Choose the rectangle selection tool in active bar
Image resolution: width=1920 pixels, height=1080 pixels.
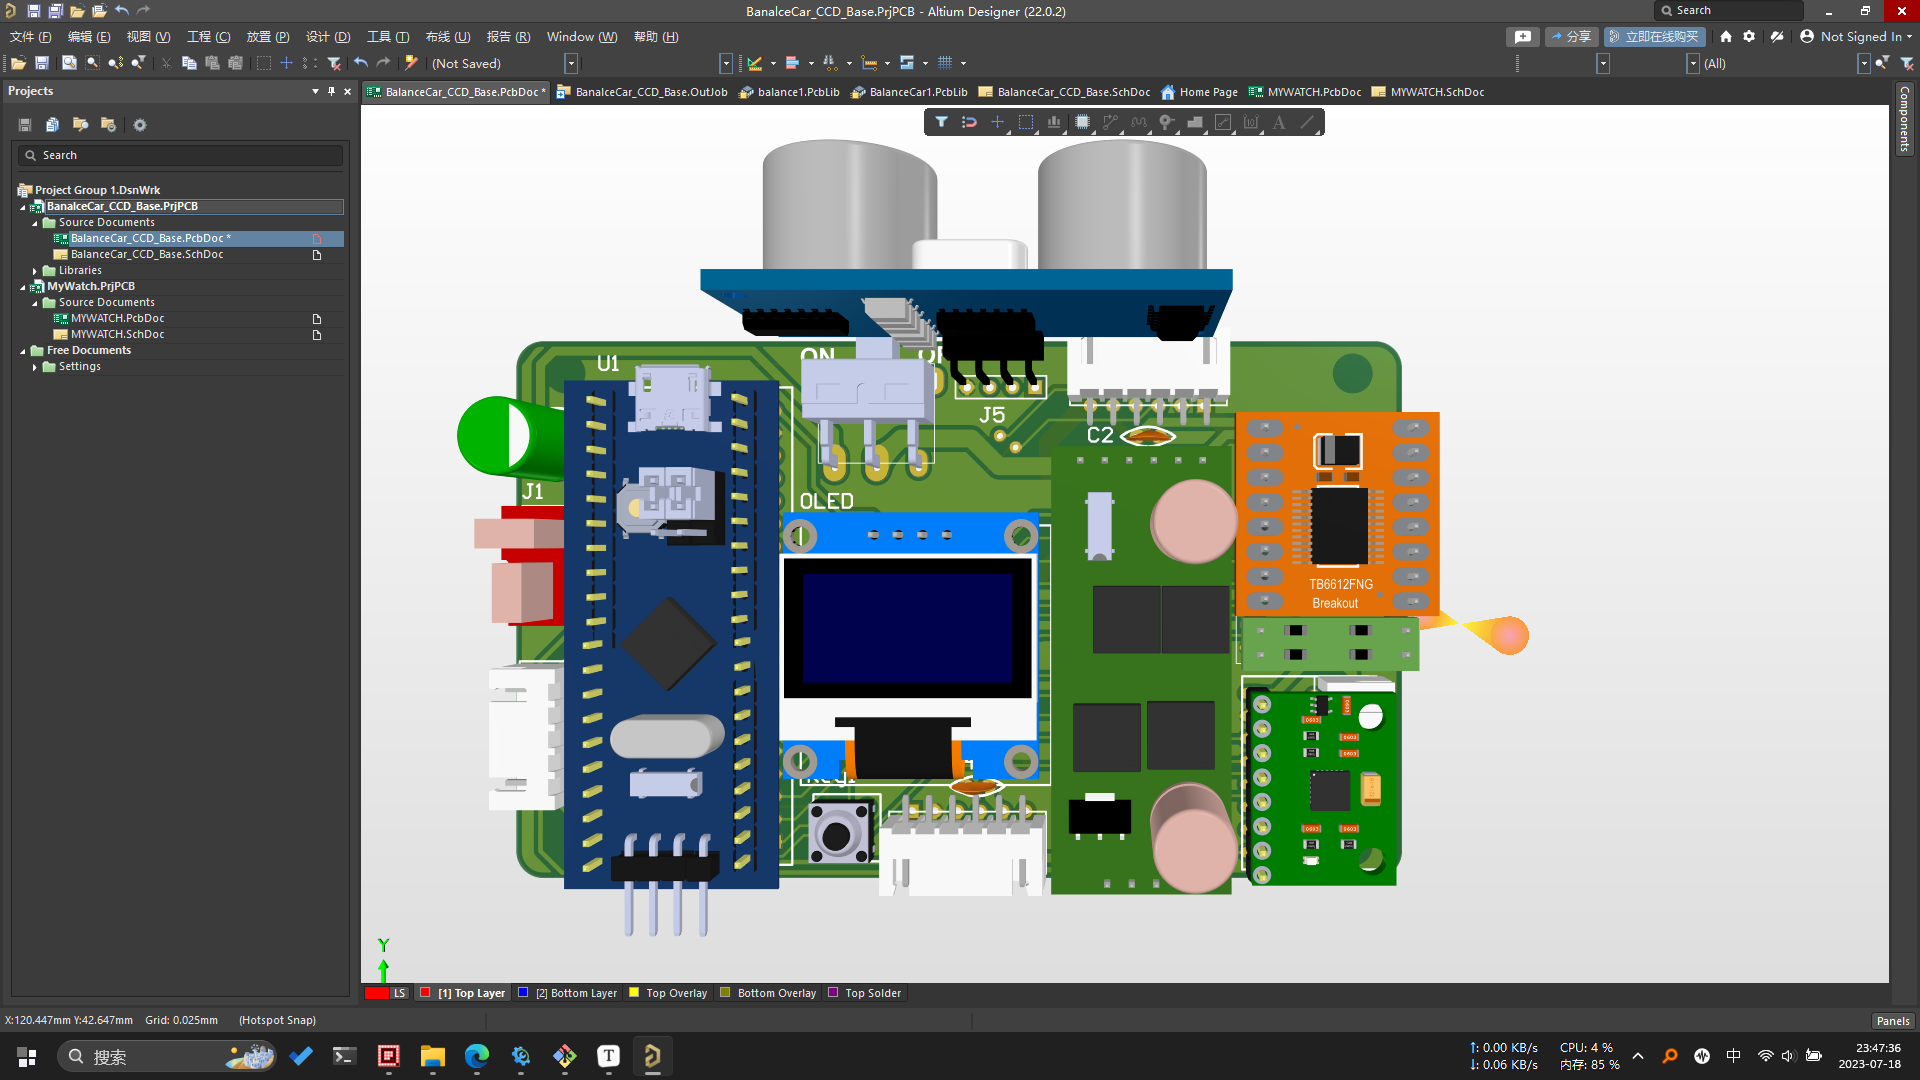pos(1025,122)
